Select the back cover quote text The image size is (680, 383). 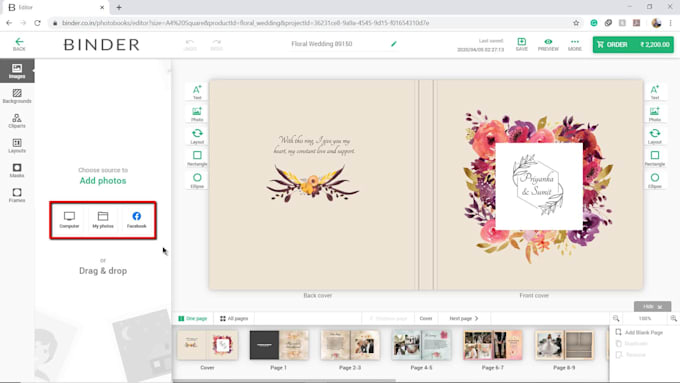[x=314, y=145]
